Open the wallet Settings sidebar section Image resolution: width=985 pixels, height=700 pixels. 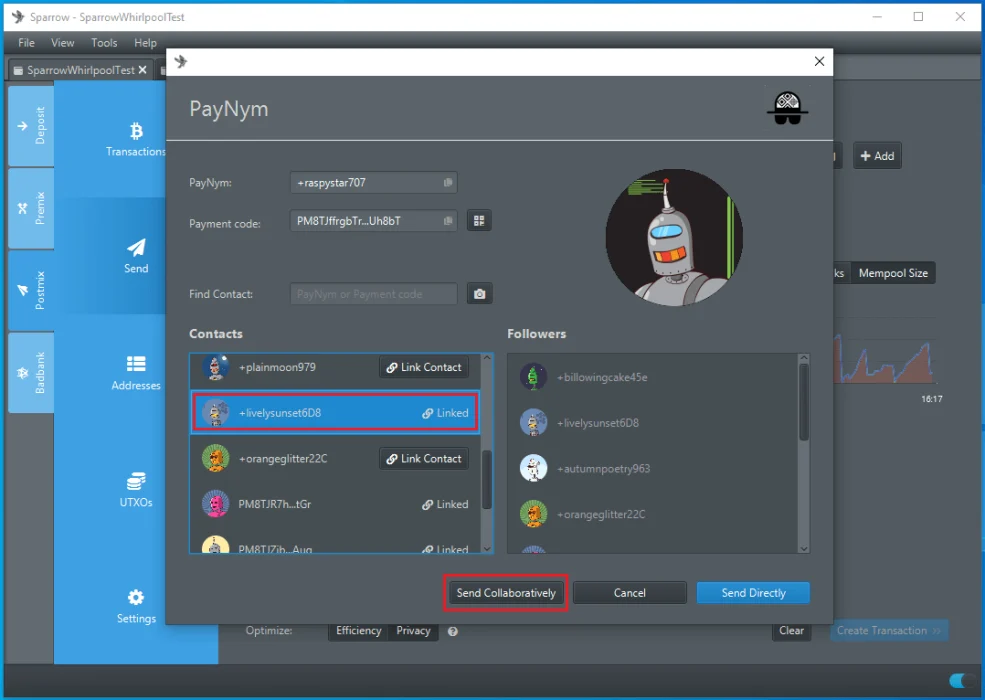point(136,606)
